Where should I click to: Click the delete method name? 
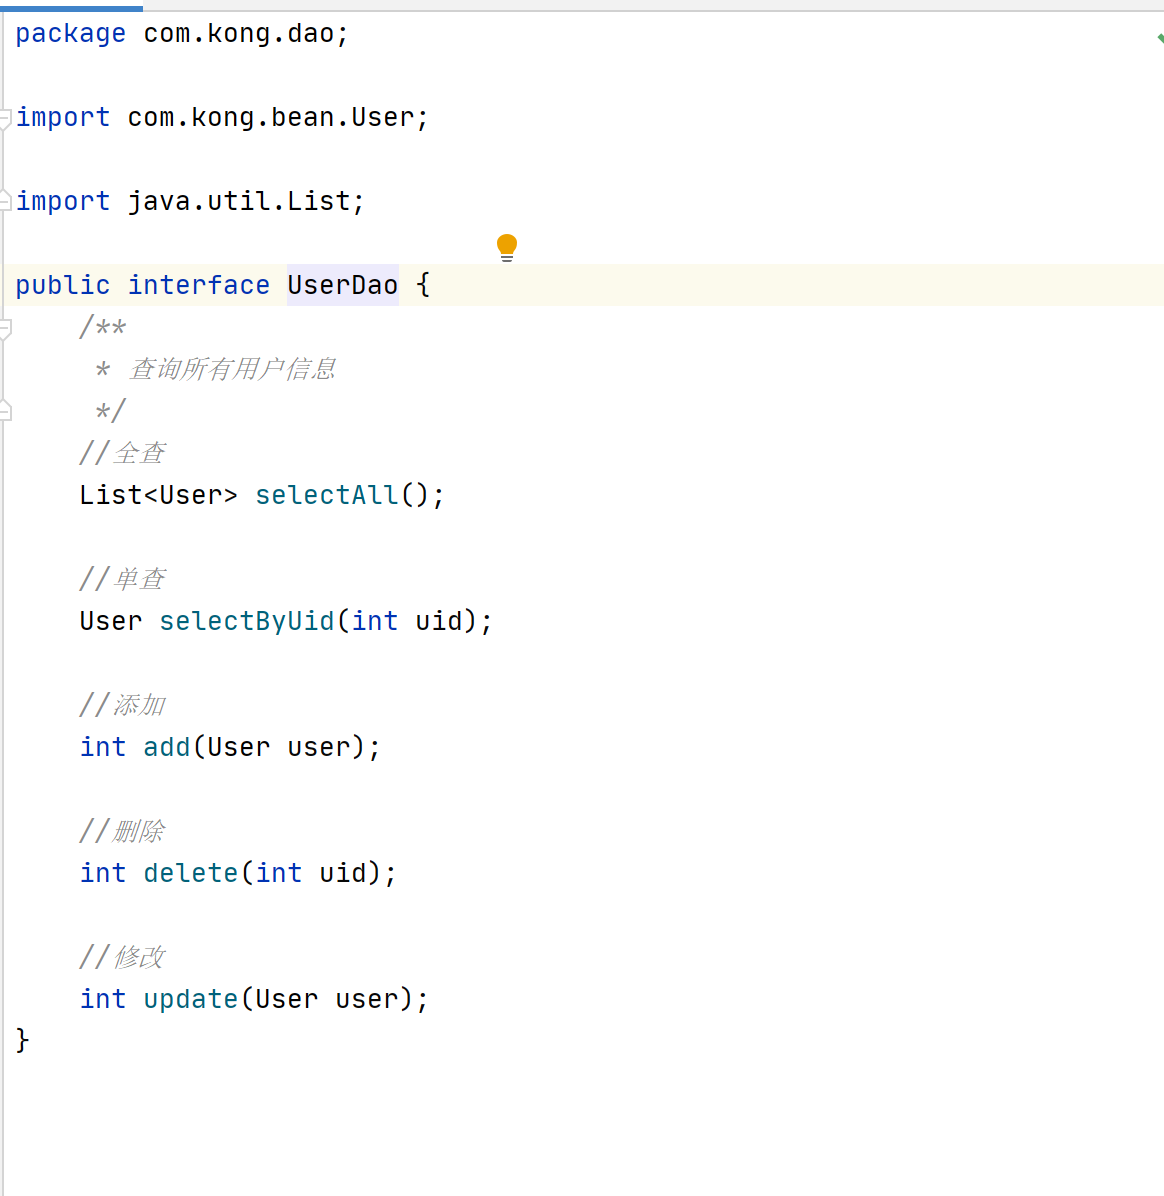pos(191,873)
